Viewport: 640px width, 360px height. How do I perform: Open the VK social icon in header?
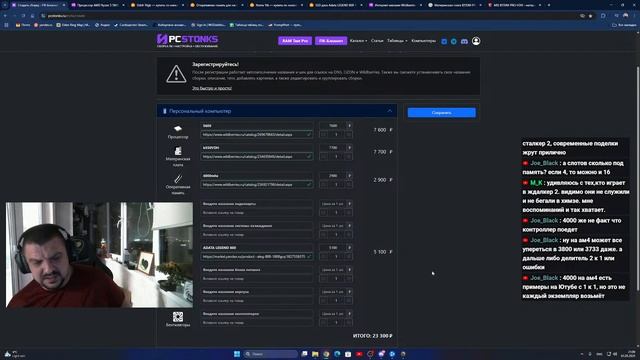pyautogui.click(x=444, y=41)
